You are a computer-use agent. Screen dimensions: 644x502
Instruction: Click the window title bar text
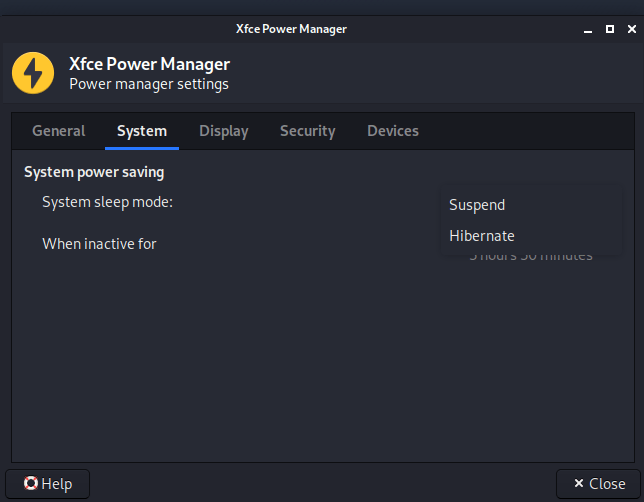pyautogui.click(x=322, y=30)
